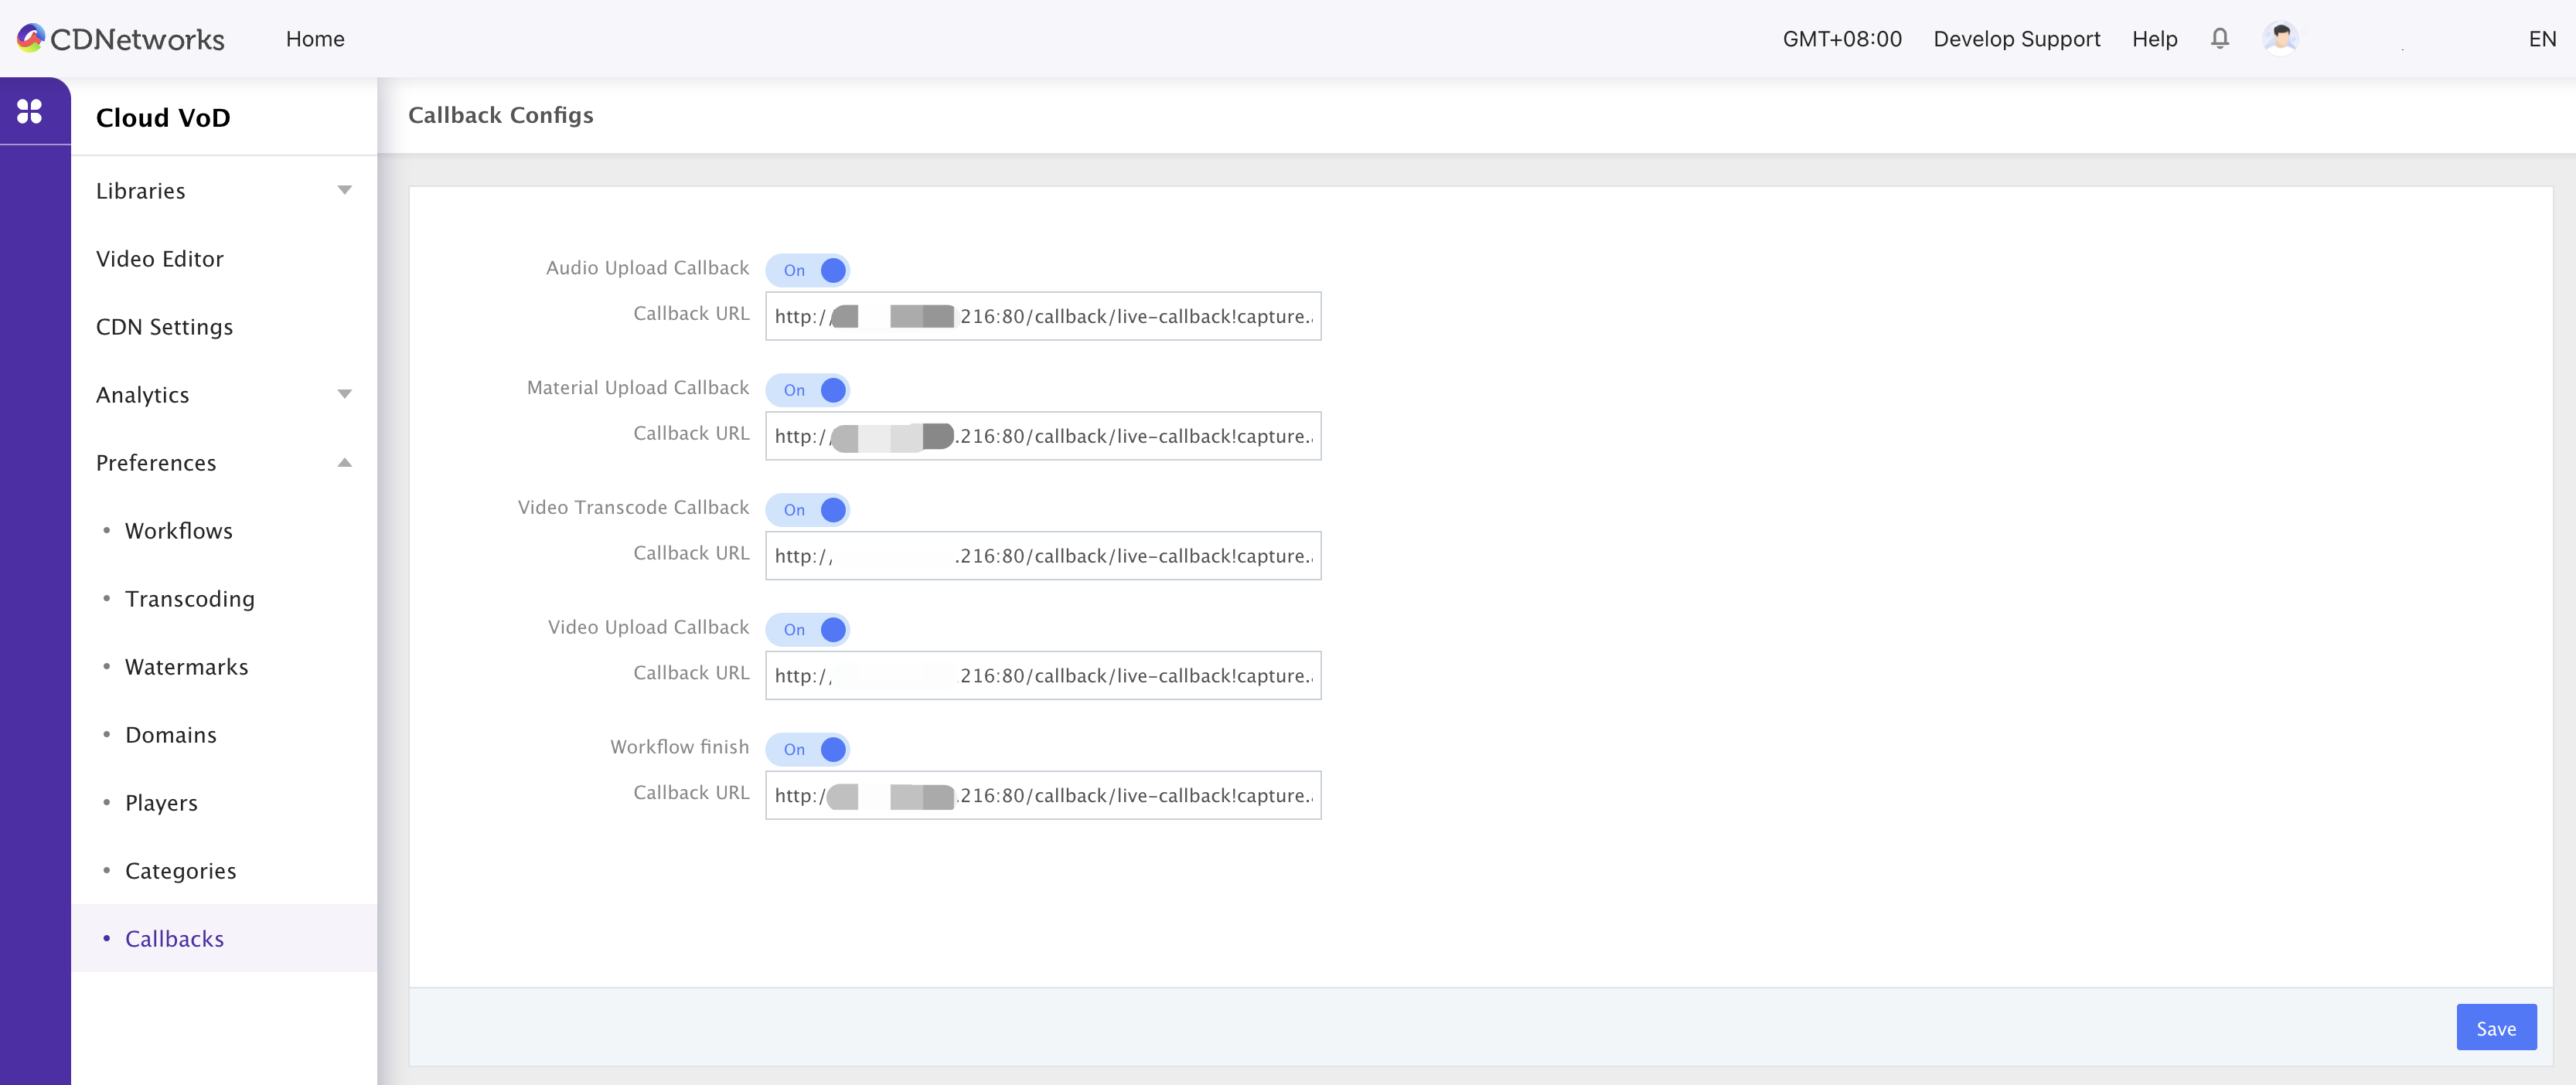The image size is (2576, 1085).
Task: Switch off the Workflow finish toggle
Action: tap(808, 749)
